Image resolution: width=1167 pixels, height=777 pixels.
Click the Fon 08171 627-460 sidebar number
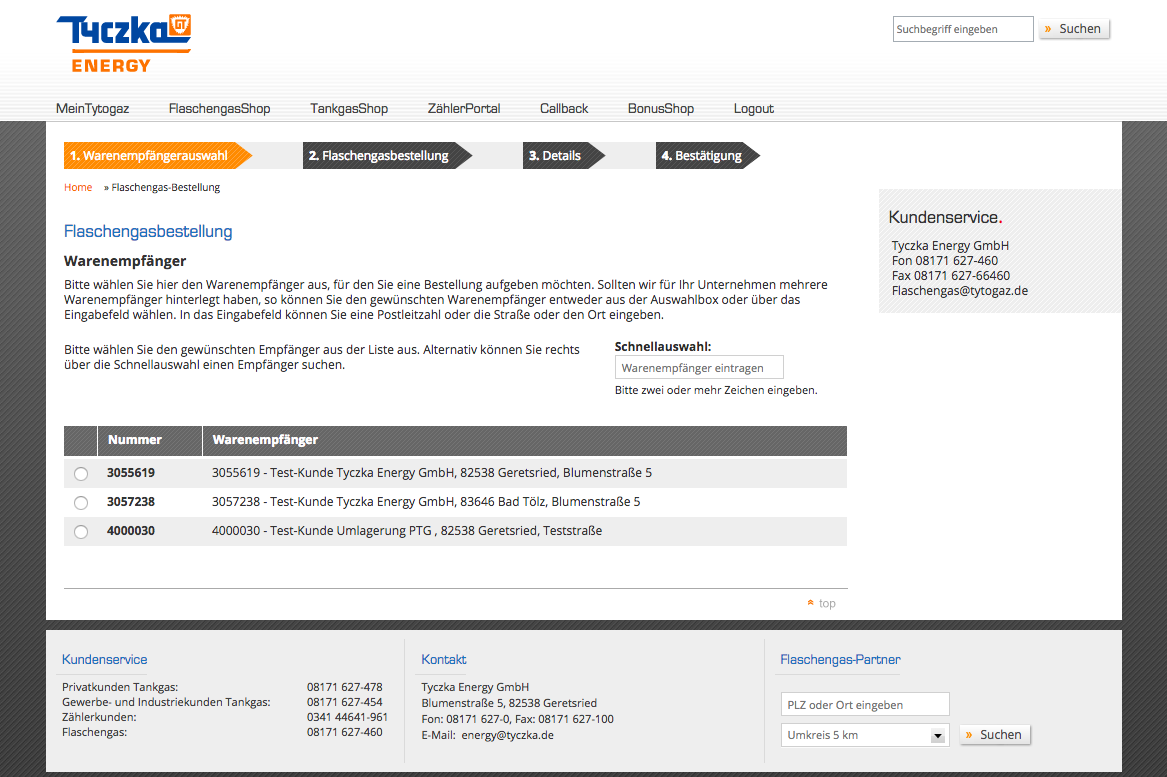pyautogui.click(x=945, y=260)
